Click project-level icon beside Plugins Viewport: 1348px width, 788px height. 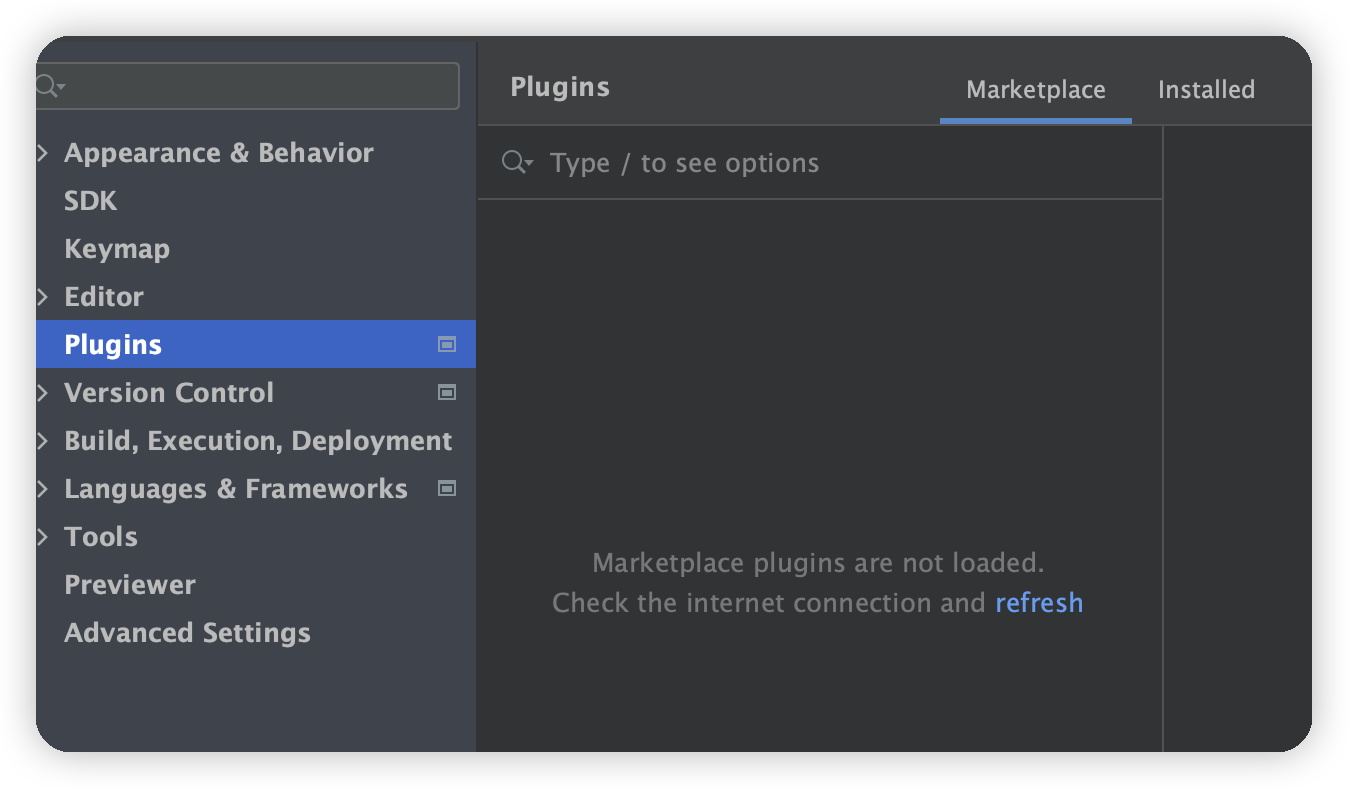coord(447,345)
